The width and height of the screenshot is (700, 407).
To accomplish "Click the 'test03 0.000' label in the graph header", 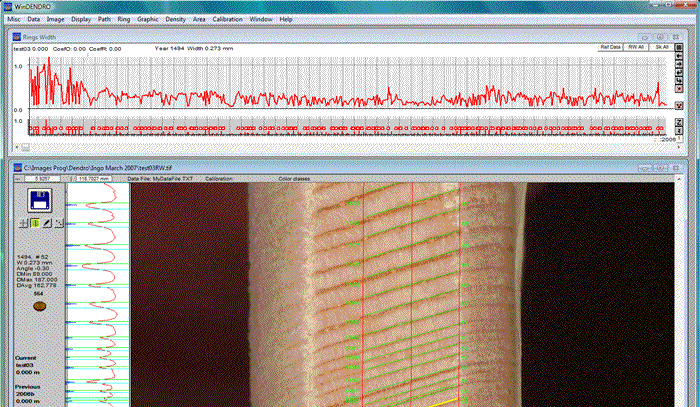I will point(31,49).
